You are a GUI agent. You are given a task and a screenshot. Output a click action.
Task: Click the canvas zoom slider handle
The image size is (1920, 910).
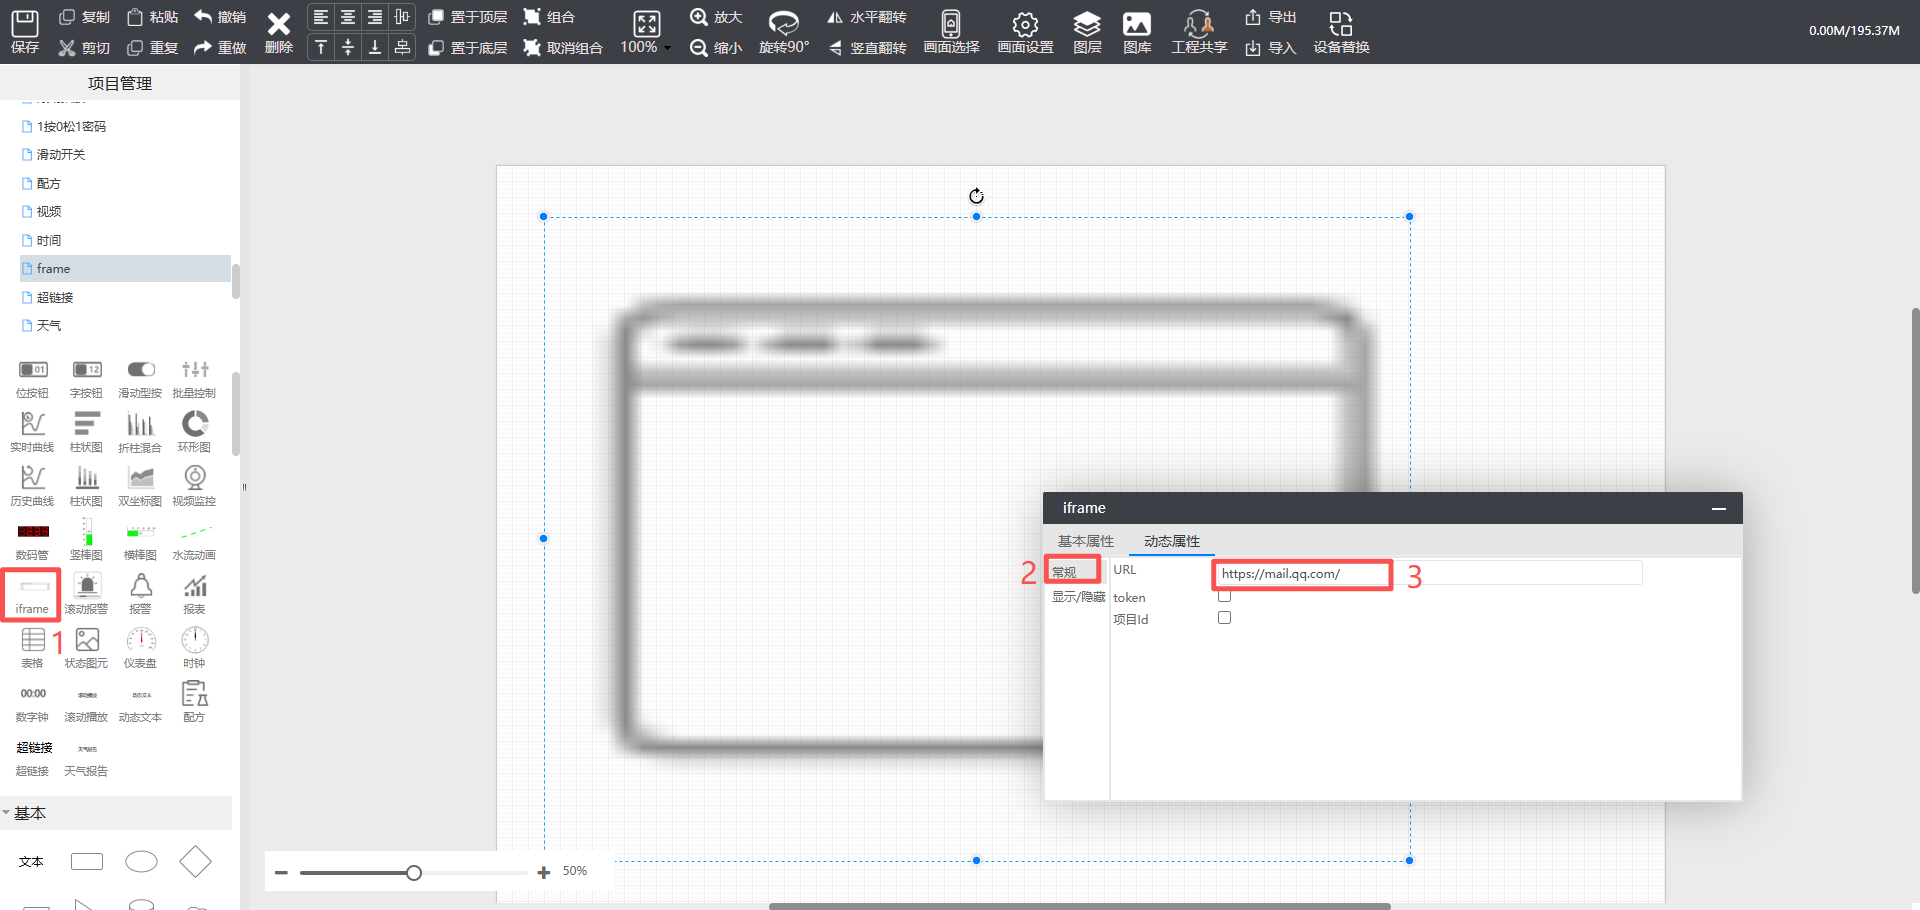414,873
